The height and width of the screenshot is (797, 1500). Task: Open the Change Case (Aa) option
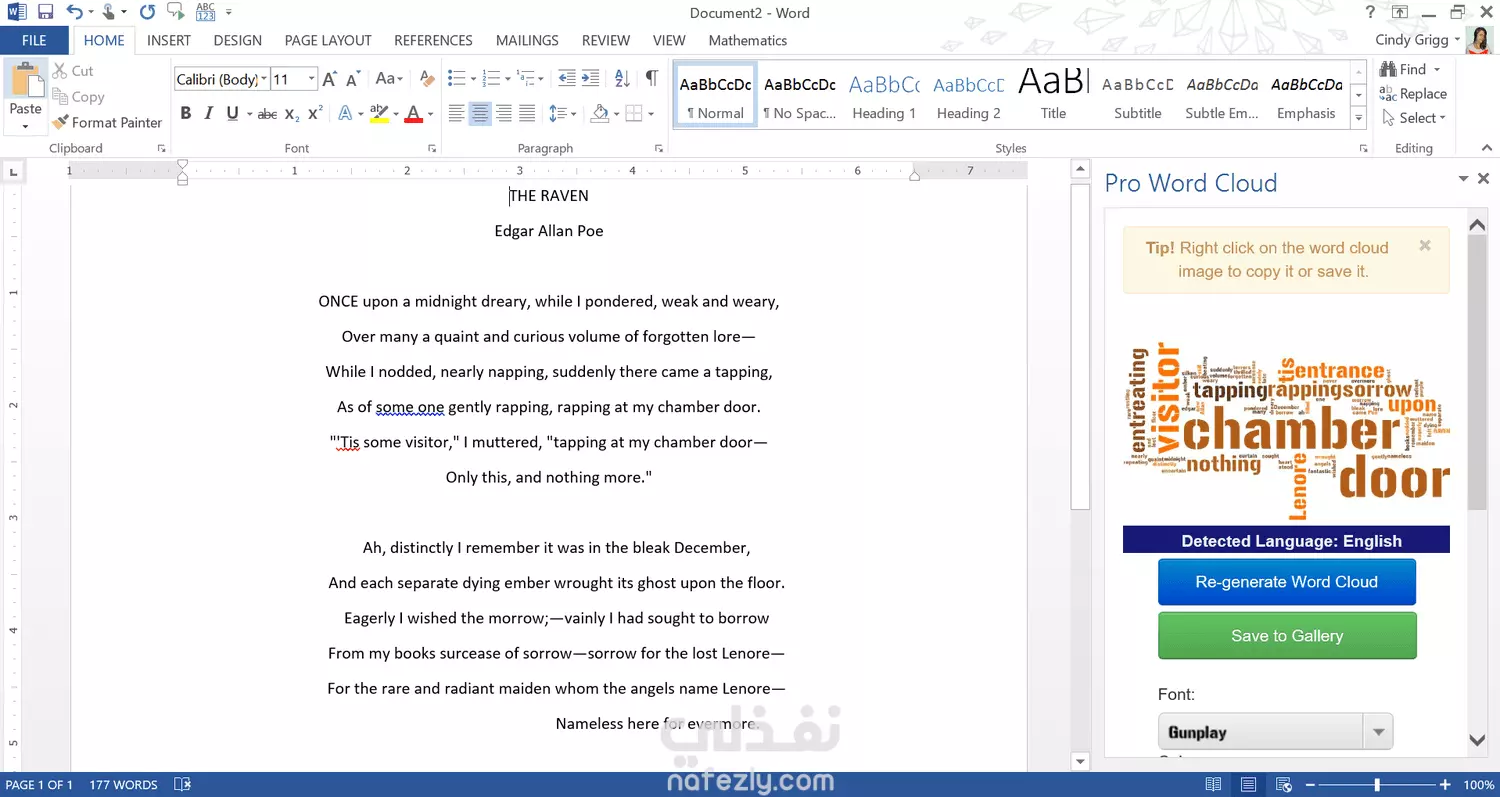click(389, 79)
